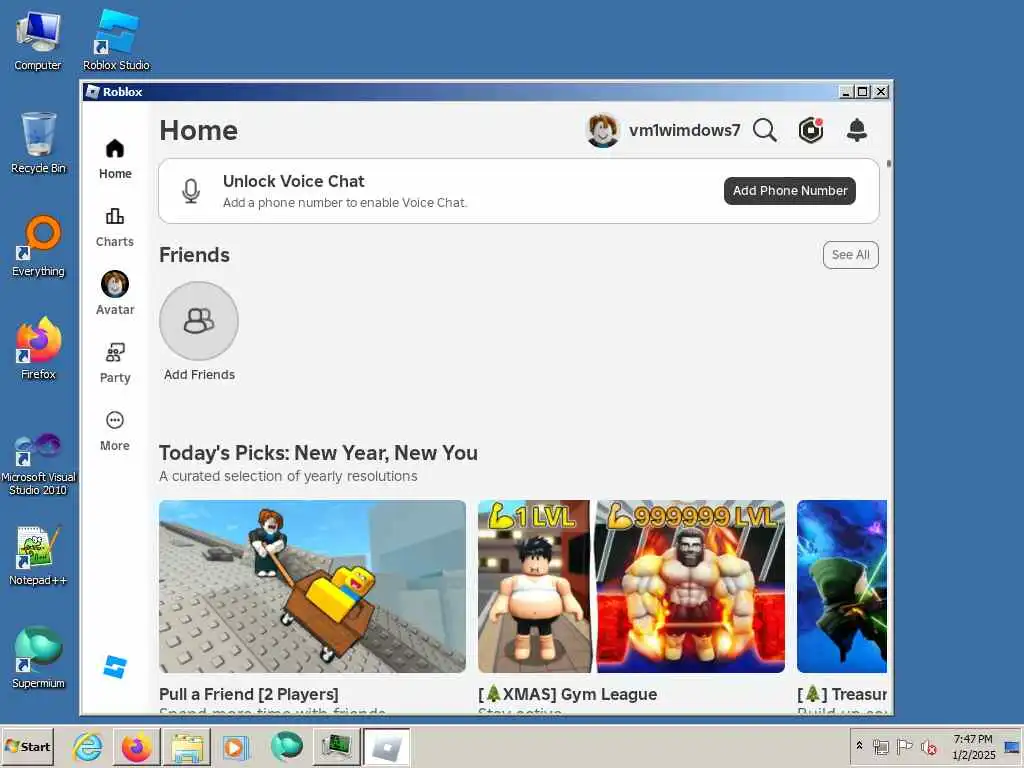This screenshot has width=1024, height=768.
Task: Click 'Add a phone number to enable Voice Chat.'
Action: coord(345,202)
